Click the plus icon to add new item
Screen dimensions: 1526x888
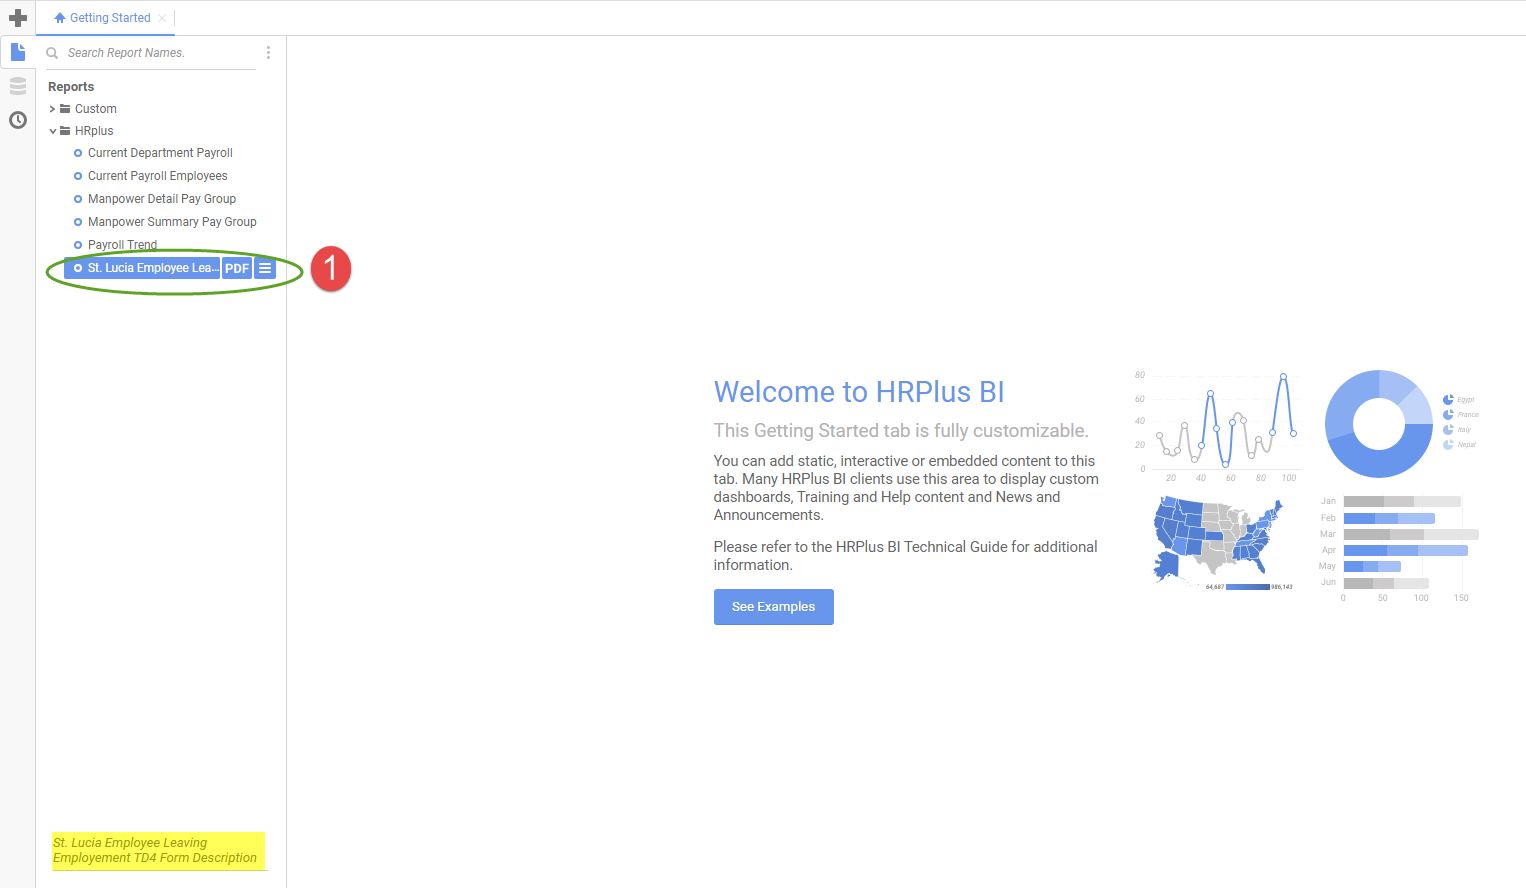click(18, 18)
